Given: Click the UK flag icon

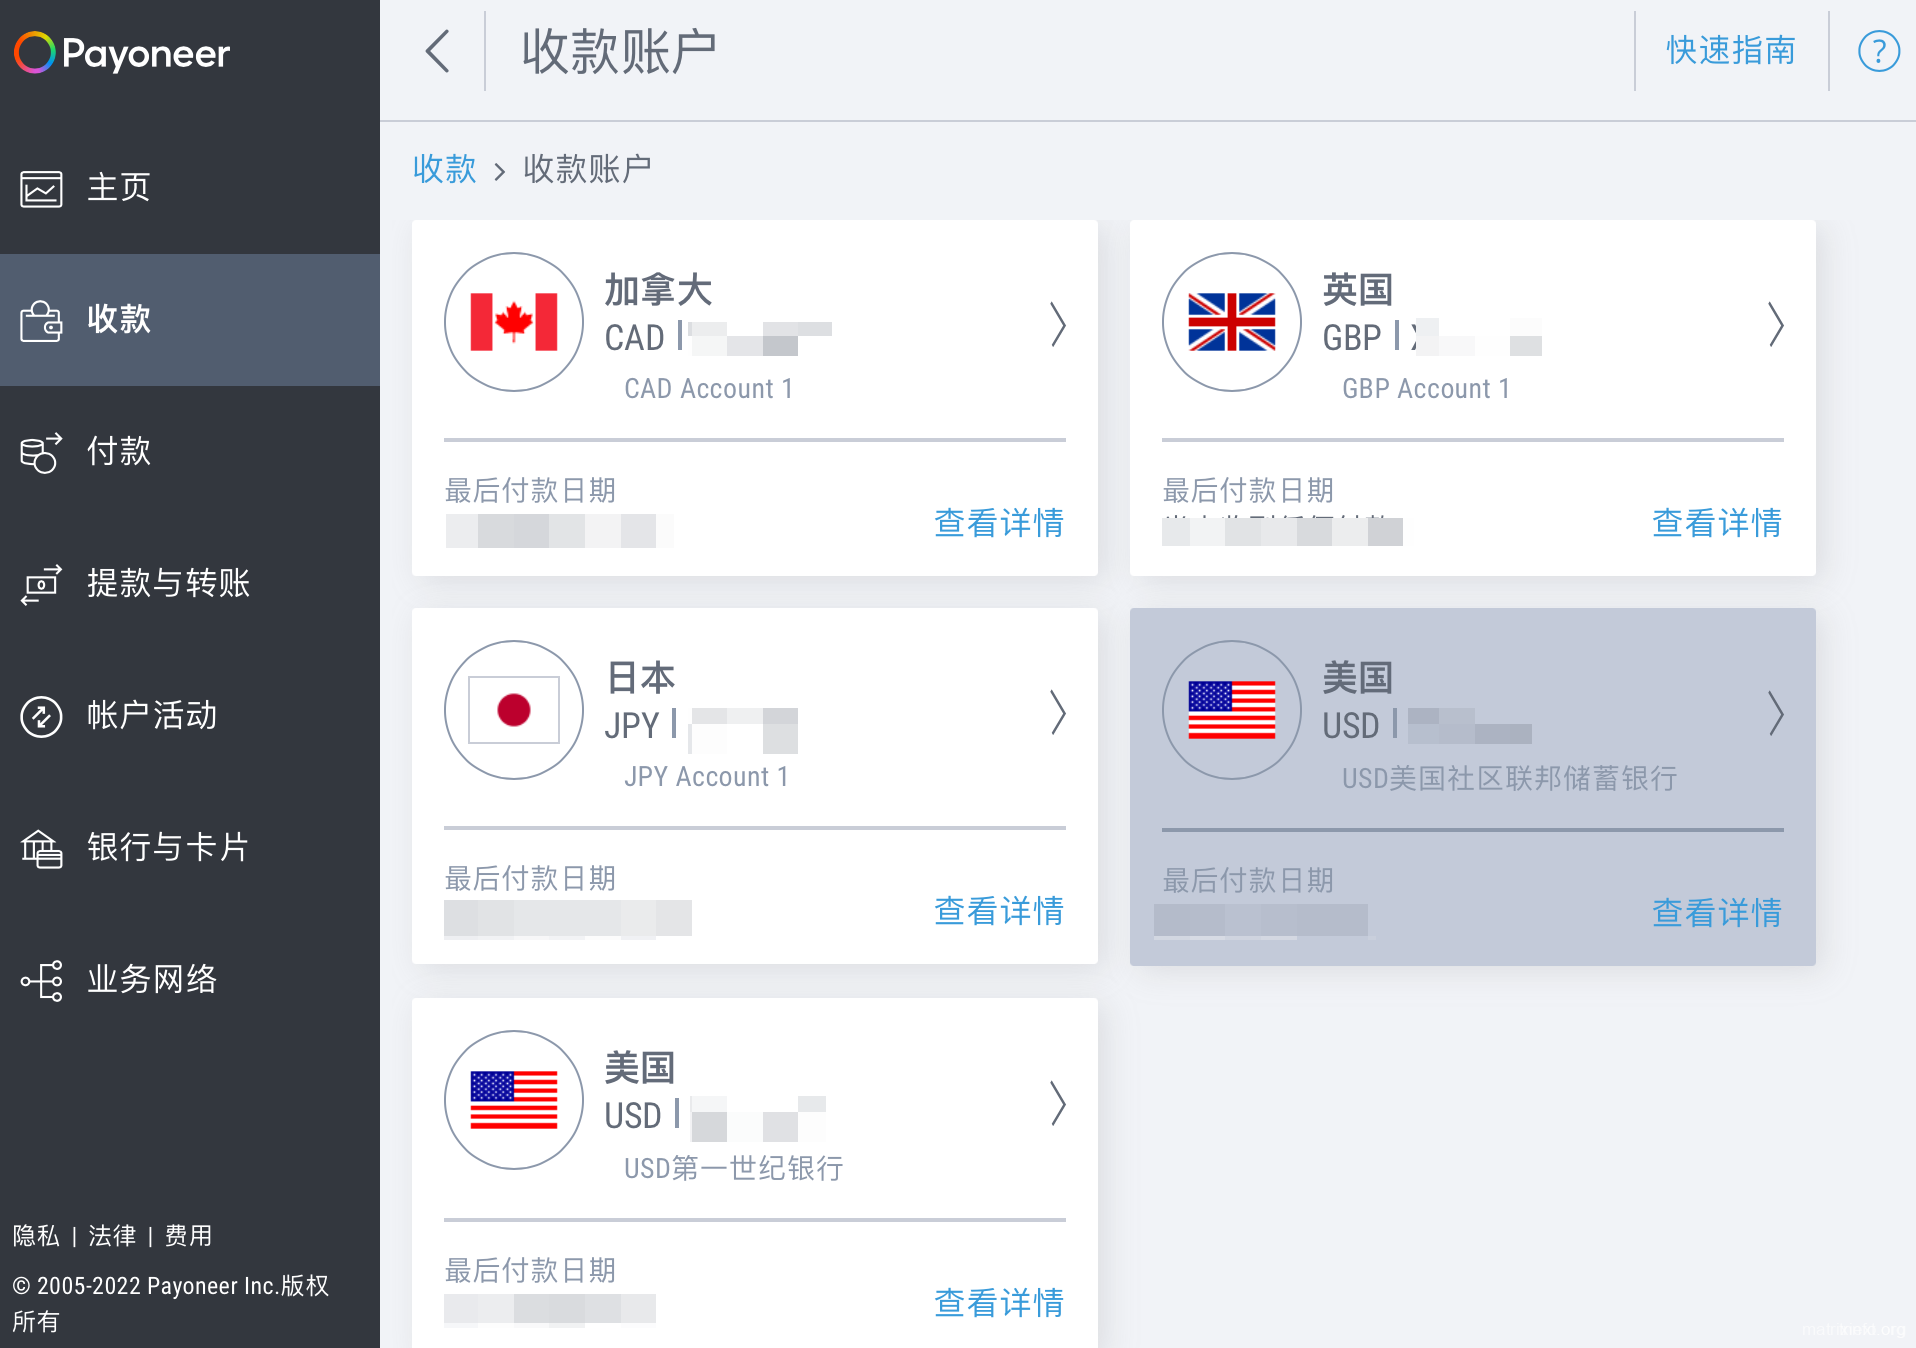Looking at the screenshot, I should [x=1232, y=322].
